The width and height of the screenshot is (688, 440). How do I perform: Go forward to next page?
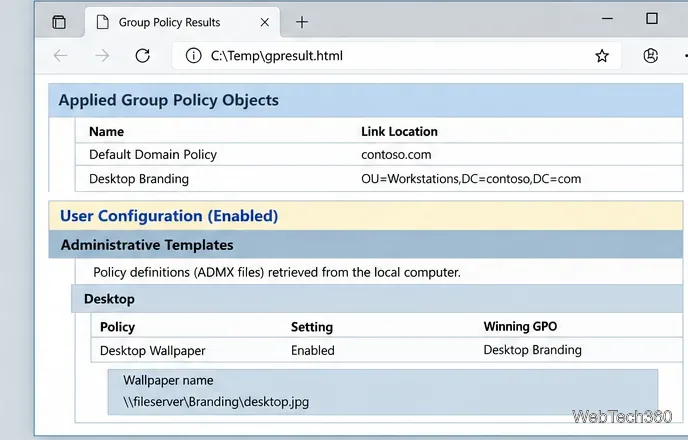102,56
